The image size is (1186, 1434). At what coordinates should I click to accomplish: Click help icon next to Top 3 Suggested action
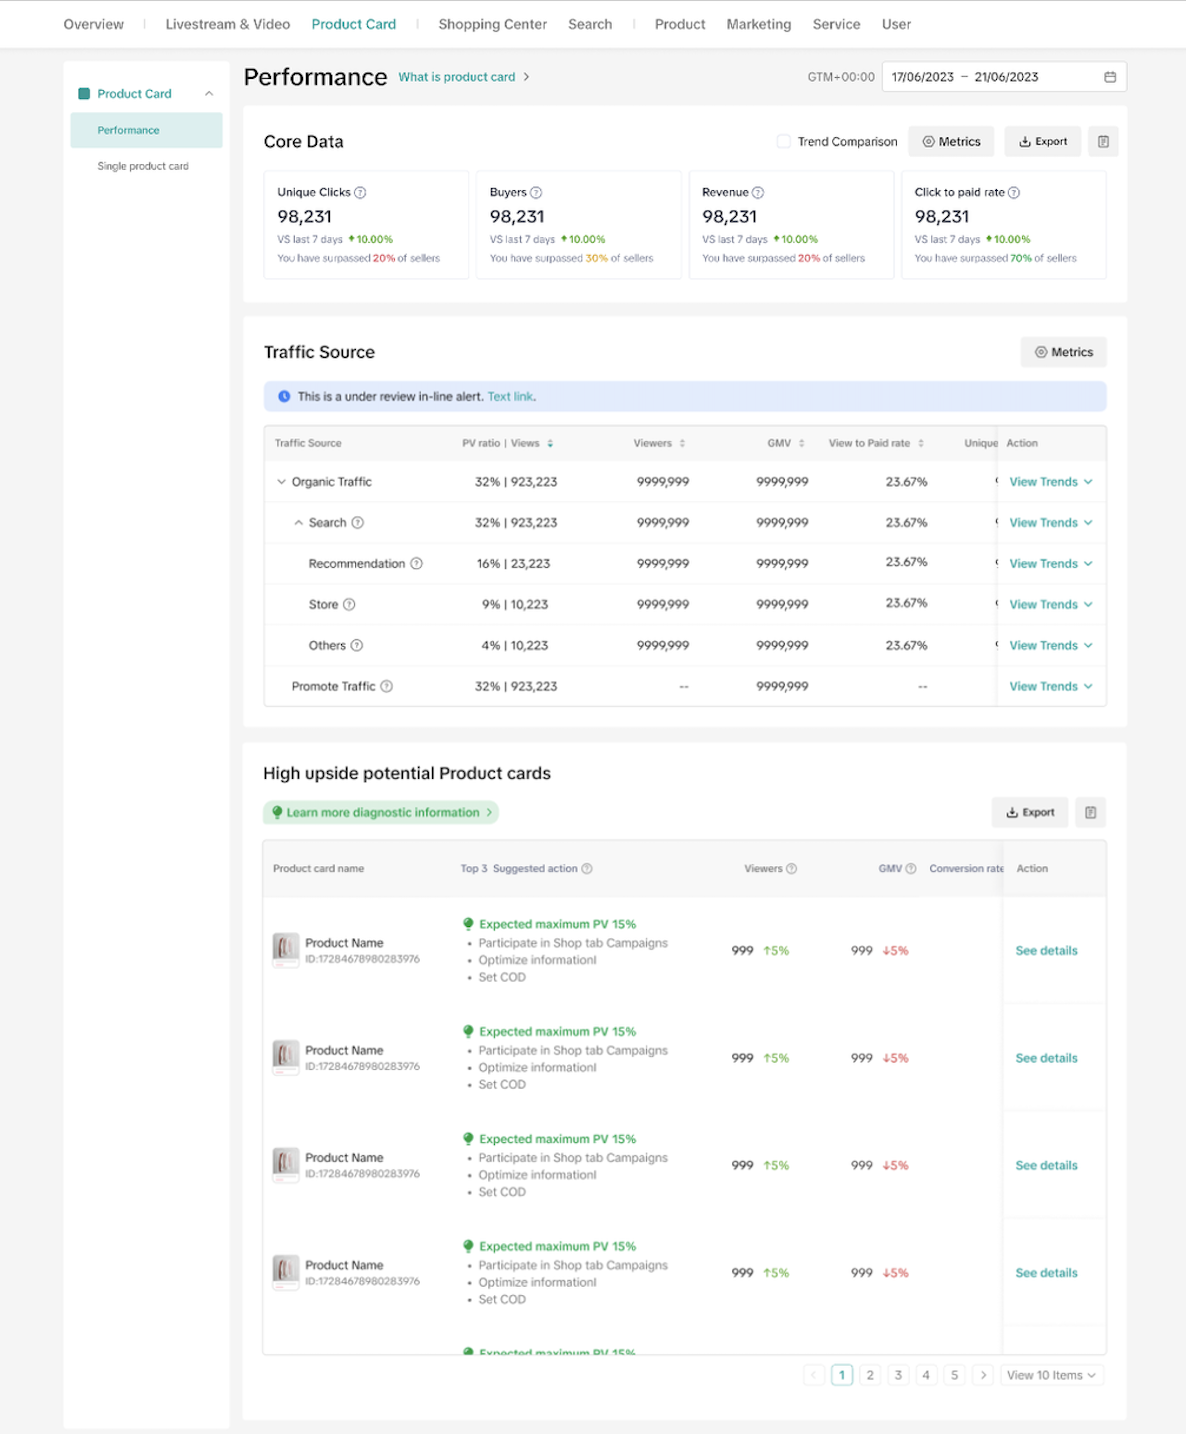587,869
